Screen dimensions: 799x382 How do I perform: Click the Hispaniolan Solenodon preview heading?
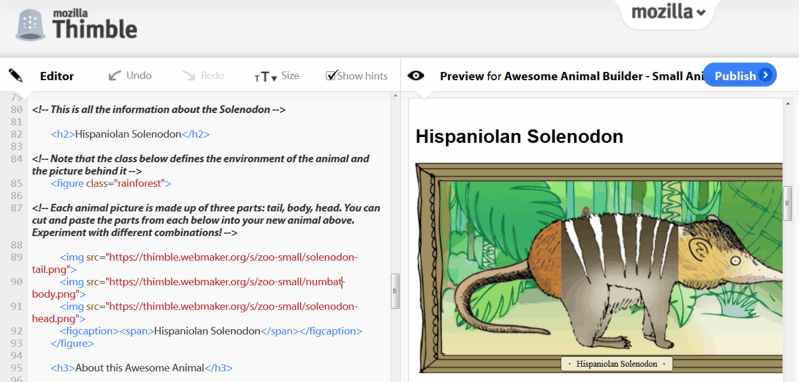click(x=519, y=137)
